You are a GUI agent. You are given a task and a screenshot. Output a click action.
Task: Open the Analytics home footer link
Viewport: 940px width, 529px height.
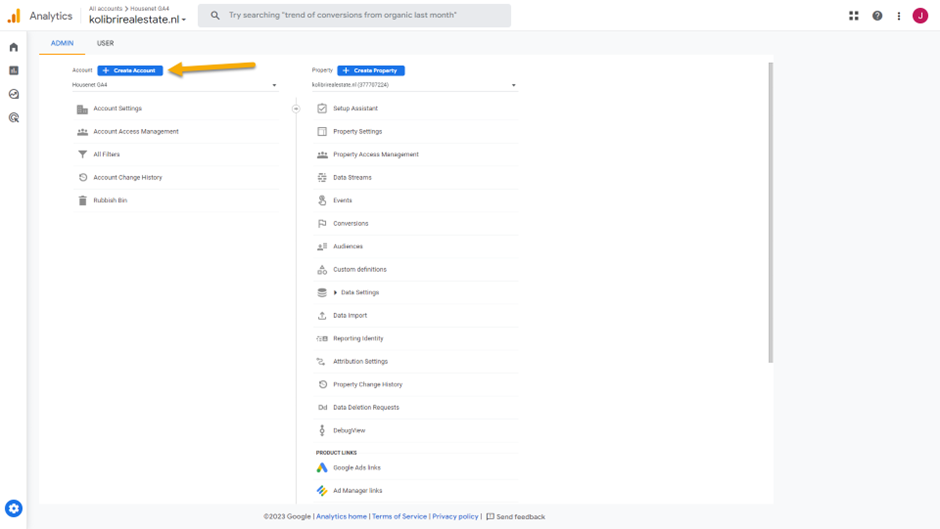(x=342, y=516)
